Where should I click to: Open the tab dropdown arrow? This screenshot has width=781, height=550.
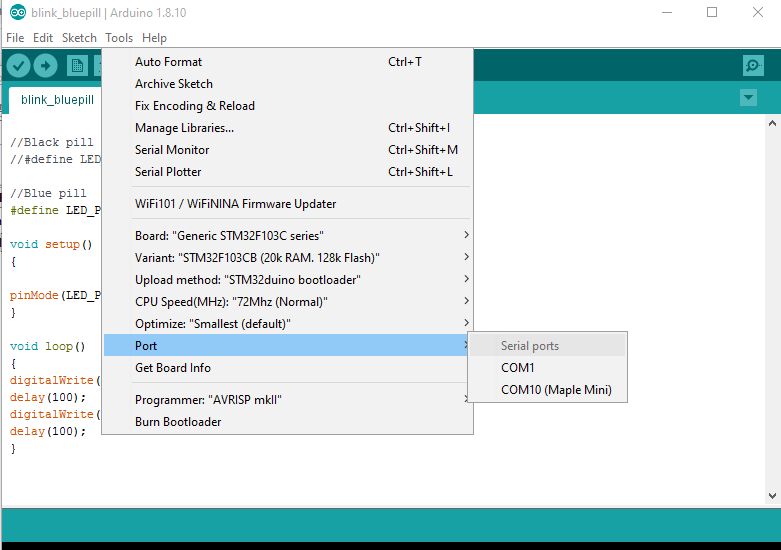pos(748,98)
